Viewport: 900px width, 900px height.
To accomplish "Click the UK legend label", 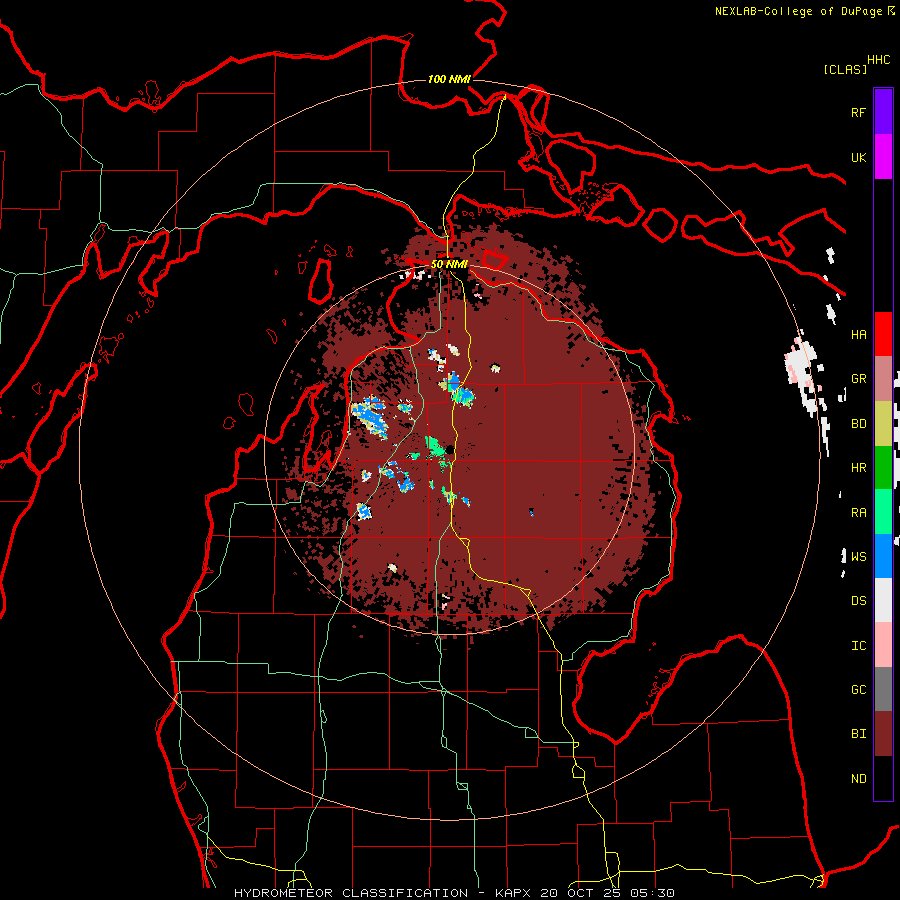I will (858, 157).
